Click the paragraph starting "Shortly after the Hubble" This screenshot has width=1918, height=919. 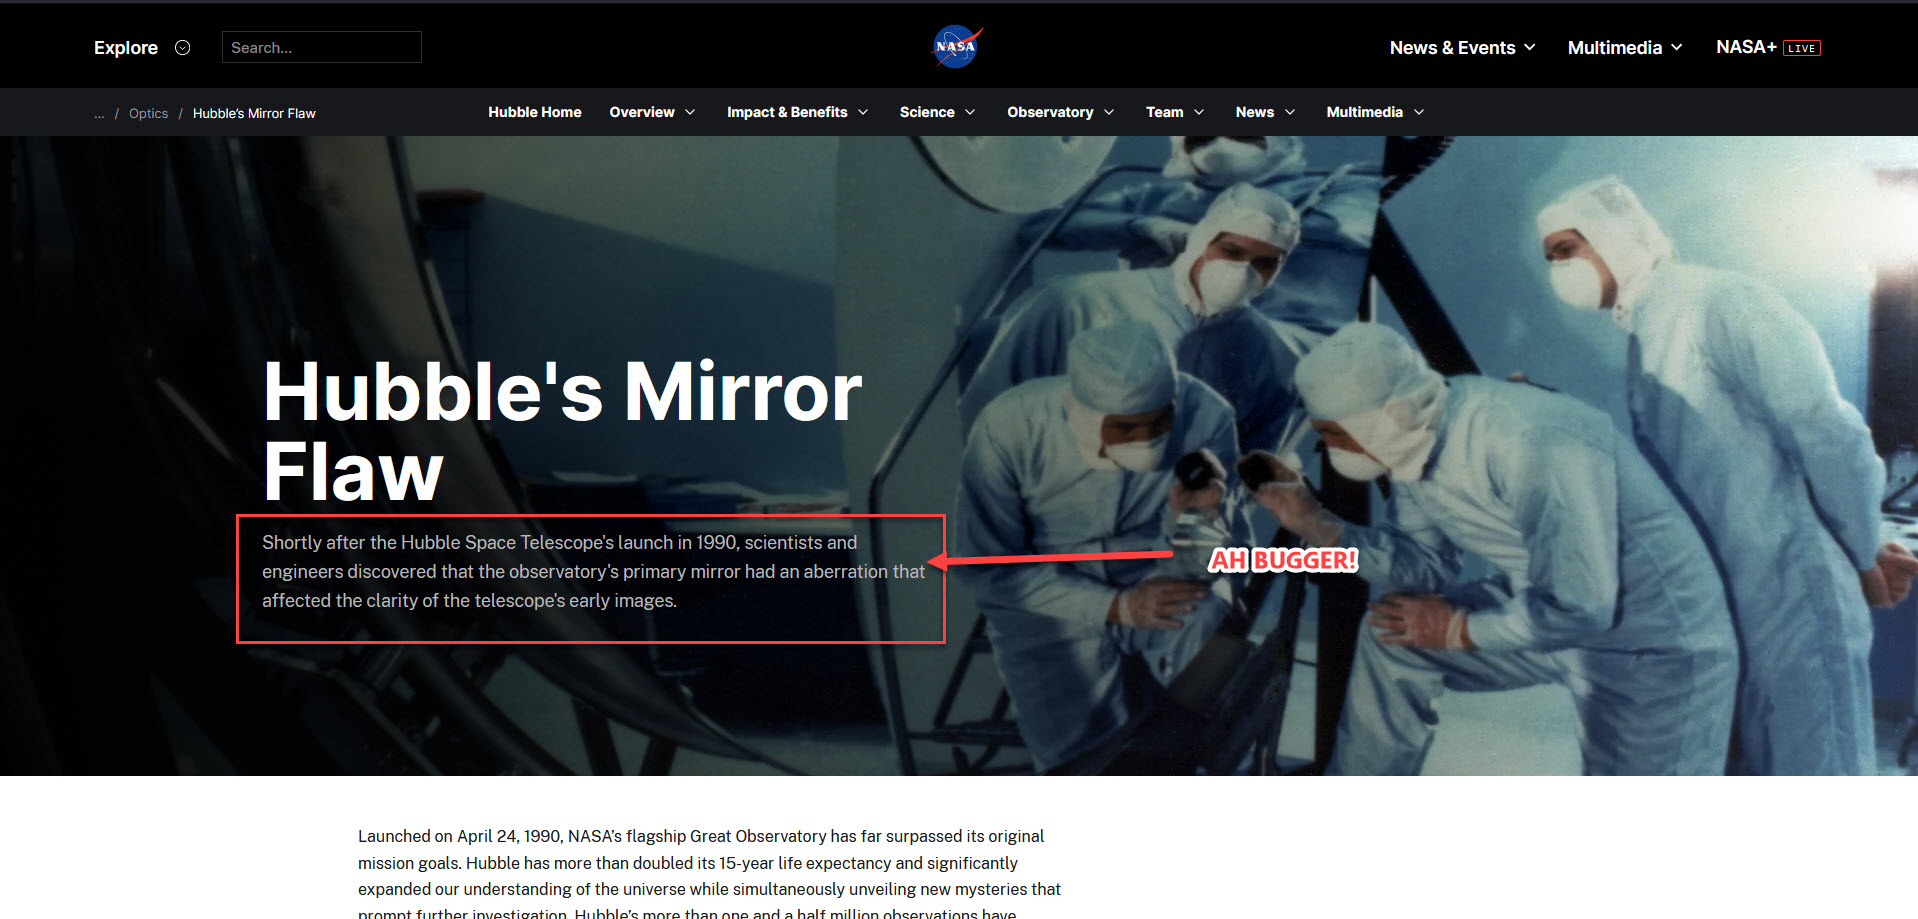pos(593,571)
